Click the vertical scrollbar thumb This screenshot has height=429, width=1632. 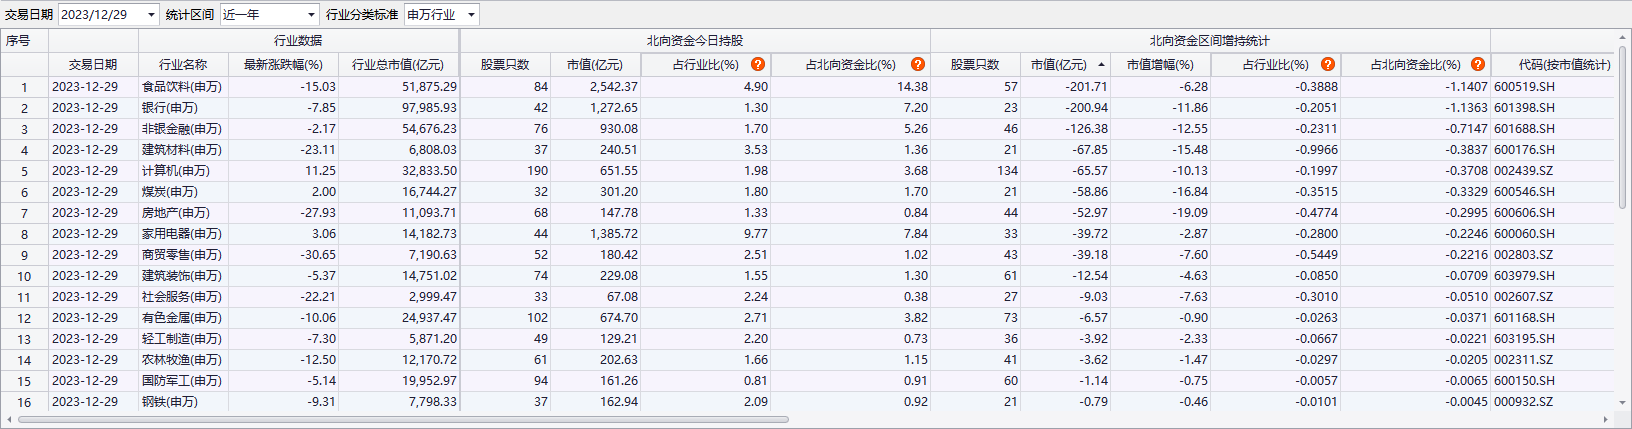pos(1623,130)
